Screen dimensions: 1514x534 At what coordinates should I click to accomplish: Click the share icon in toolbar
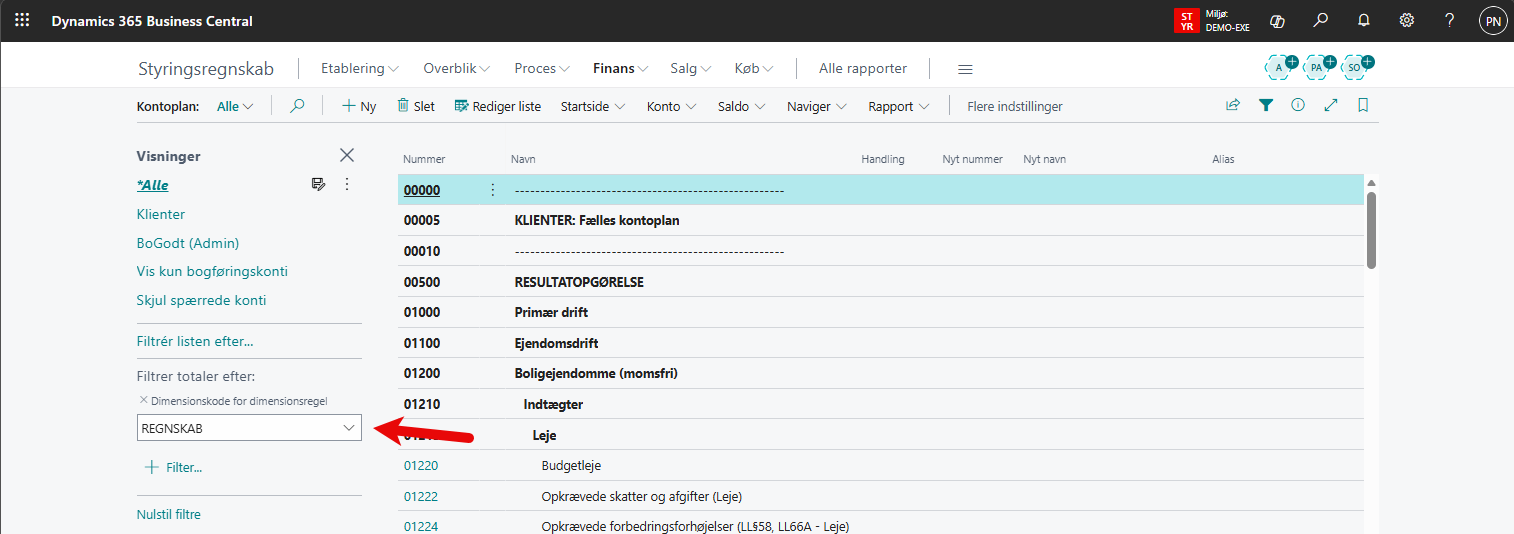1233,105
